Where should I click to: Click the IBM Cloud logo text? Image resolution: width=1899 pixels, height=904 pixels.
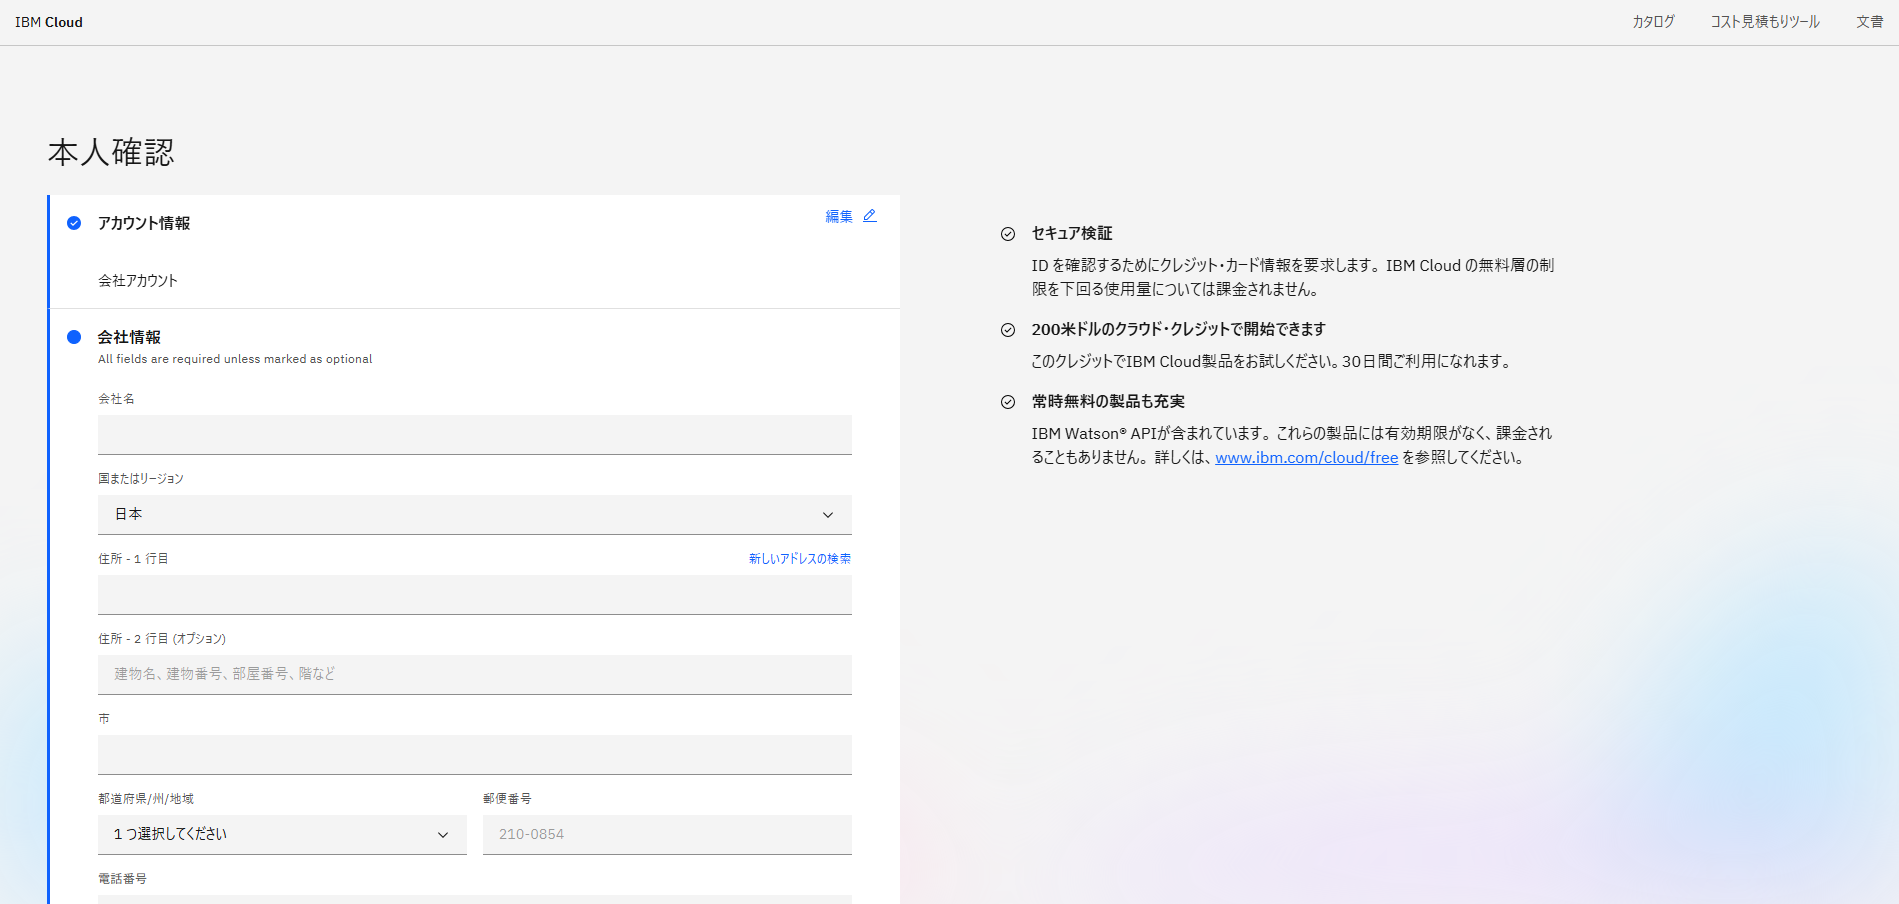pos(49,22)
